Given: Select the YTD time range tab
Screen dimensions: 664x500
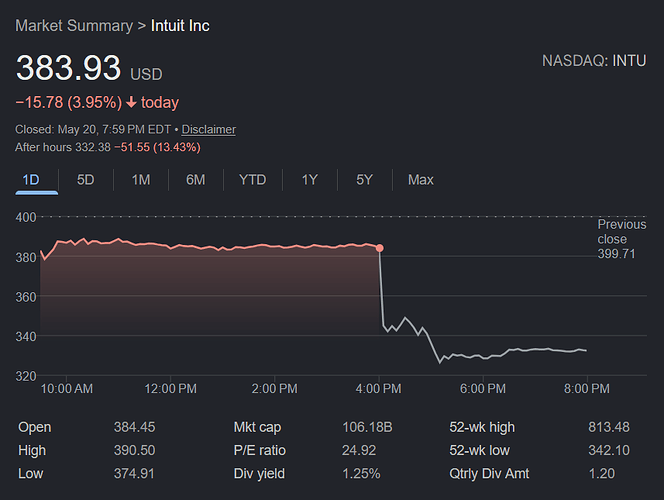Looking at the screenshot, I should (252, 180).
